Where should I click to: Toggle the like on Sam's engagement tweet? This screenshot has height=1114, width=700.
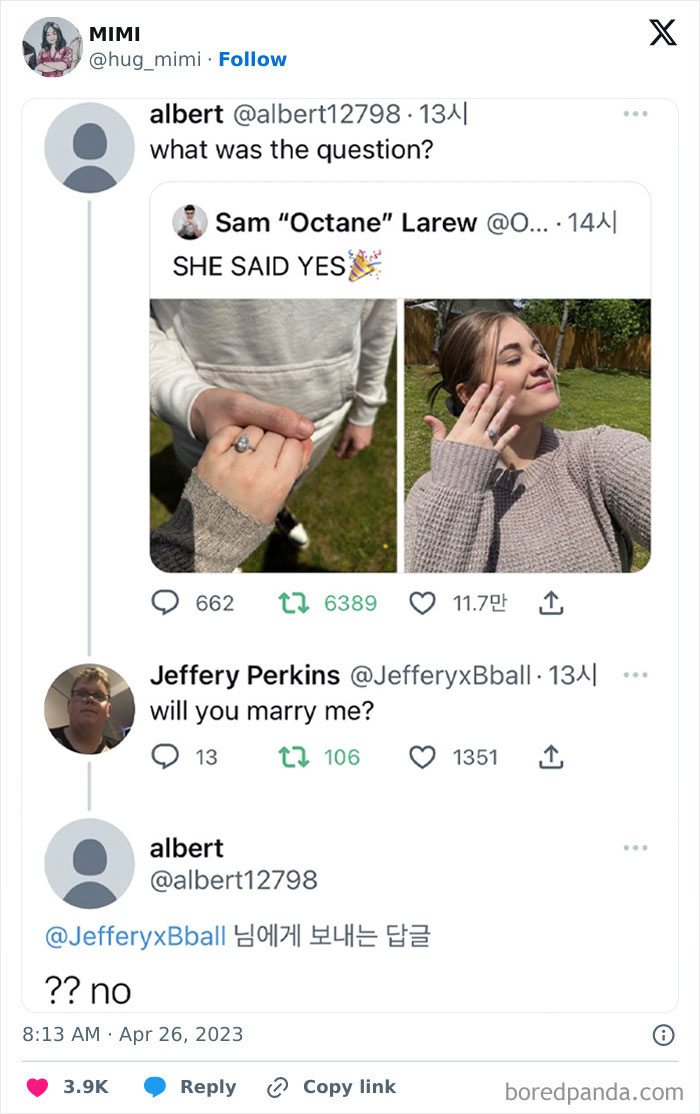423,601
